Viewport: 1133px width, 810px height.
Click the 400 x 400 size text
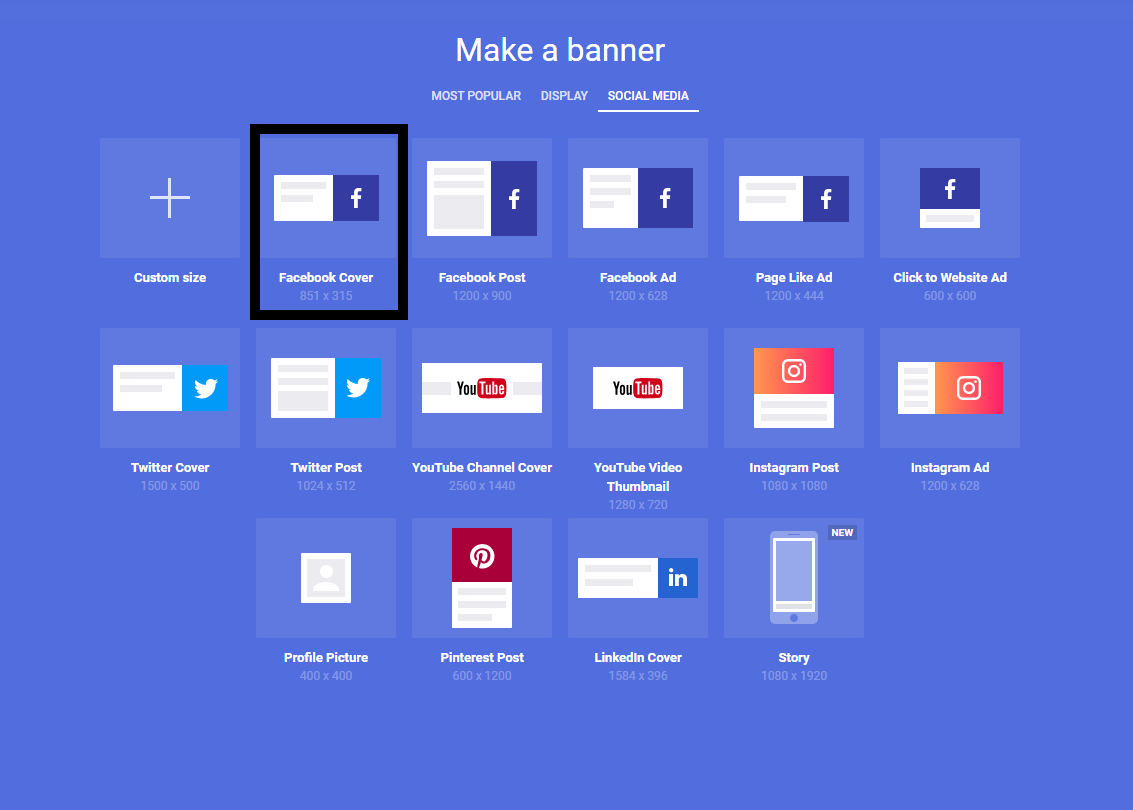tap(326, 676)
